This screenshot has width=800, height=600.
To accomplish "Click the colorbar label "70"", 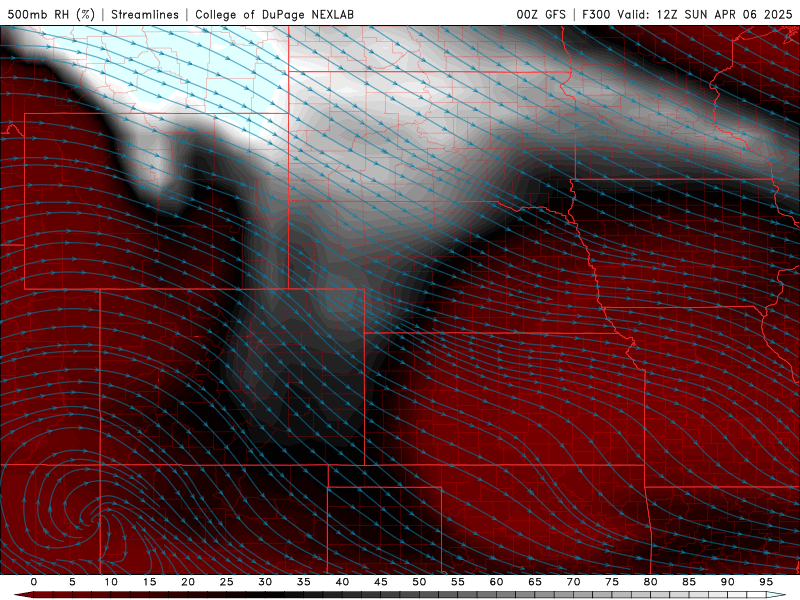I will [x=573, y=582].
